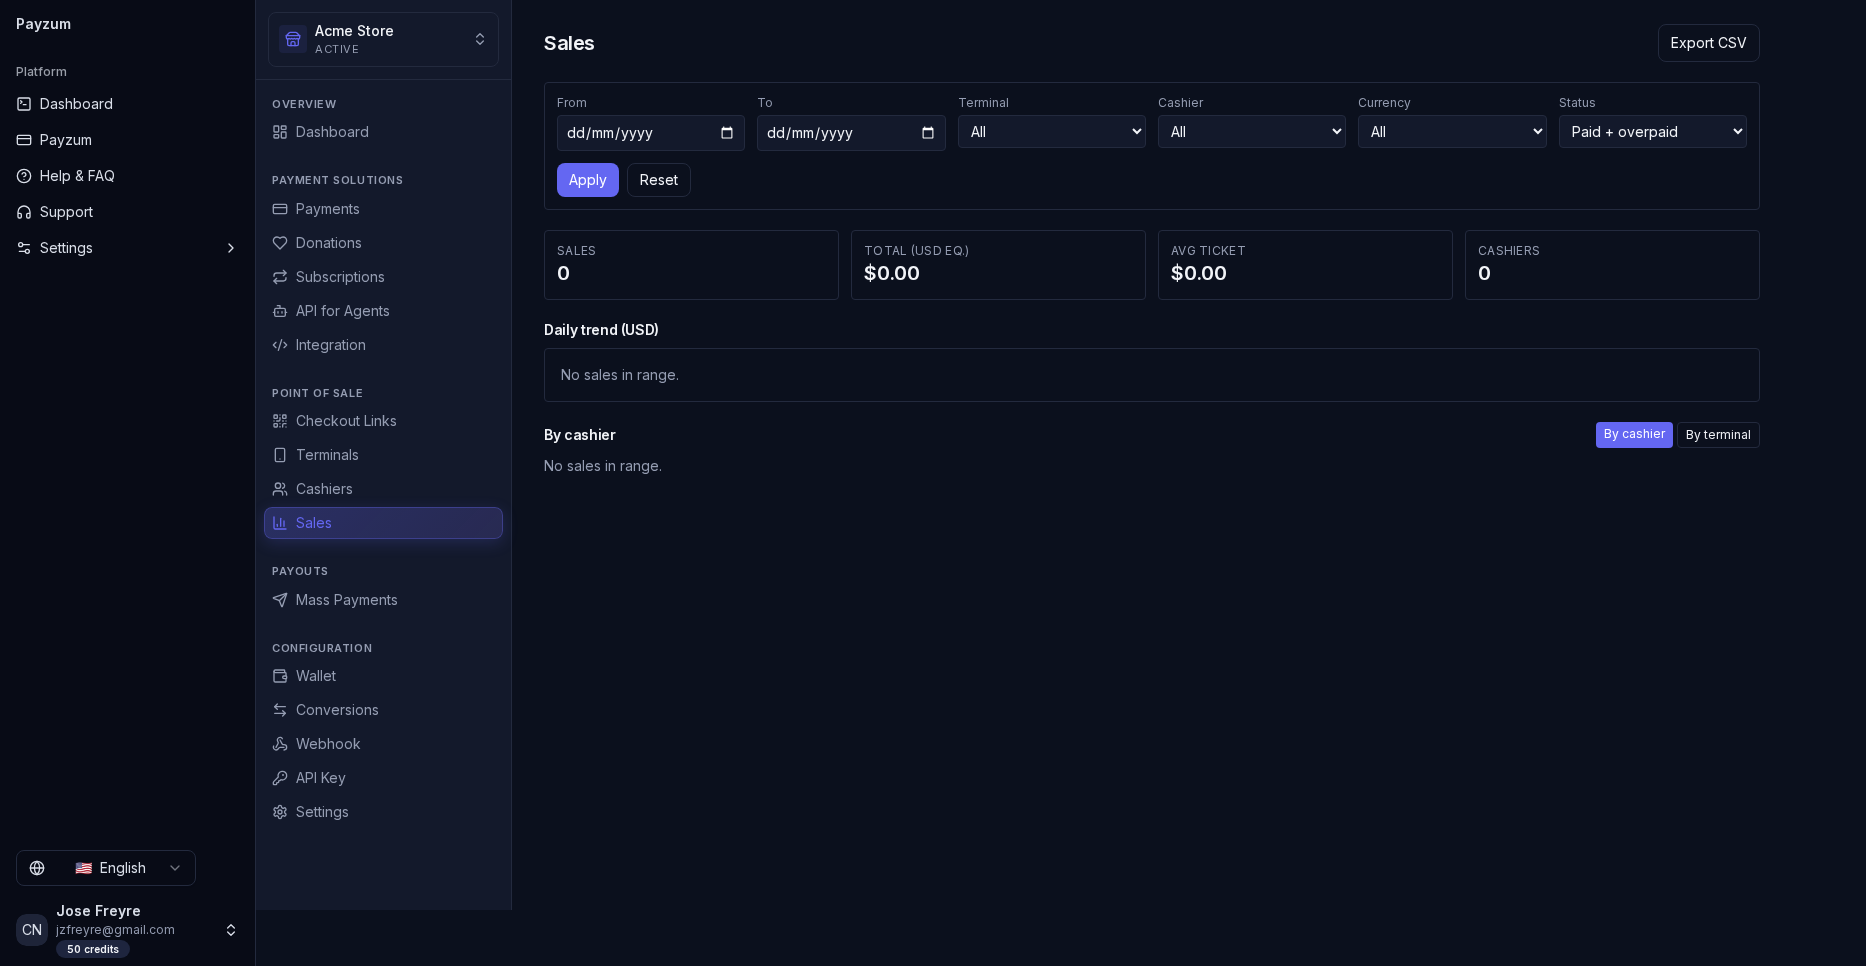
Task: Click the Wallet icon under Configuration
Action: (x=280, y=676)
